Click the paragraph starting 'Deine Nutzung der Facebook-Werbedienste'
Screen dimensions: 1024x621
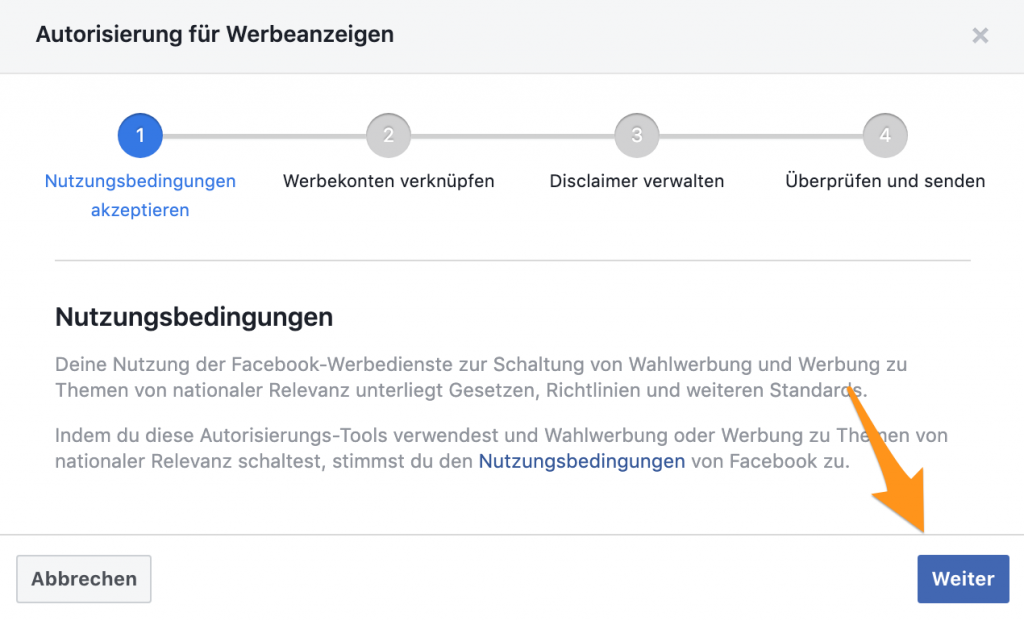point(480,377)
